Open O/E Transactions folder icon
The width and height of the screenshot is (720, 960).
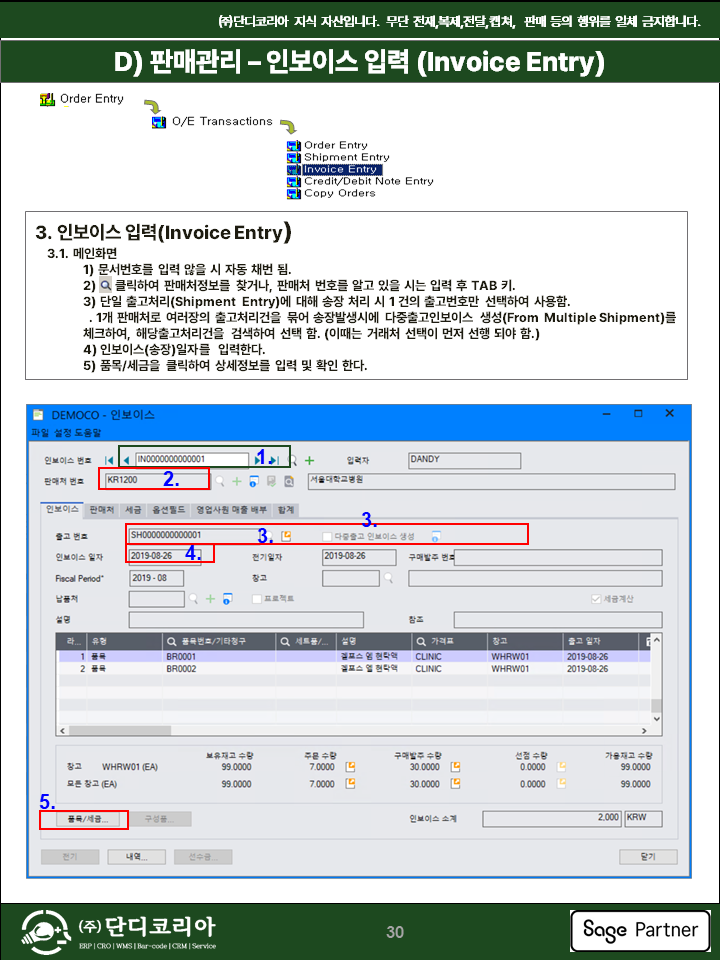coord(159,122)
